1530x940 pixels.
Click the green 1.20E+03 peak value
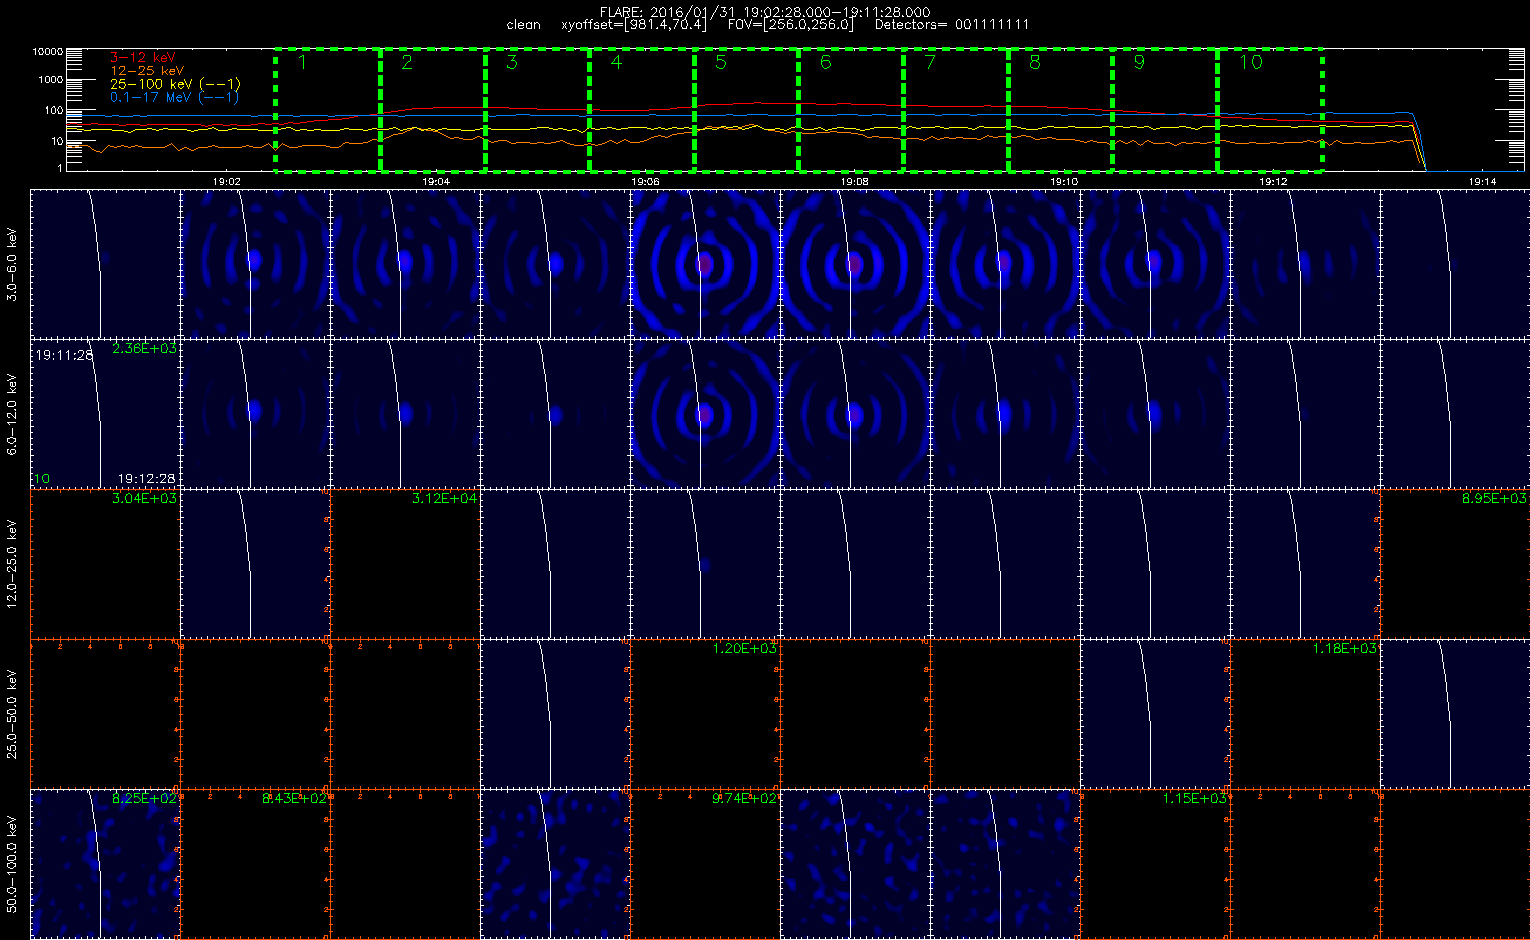tap(744, 649)
